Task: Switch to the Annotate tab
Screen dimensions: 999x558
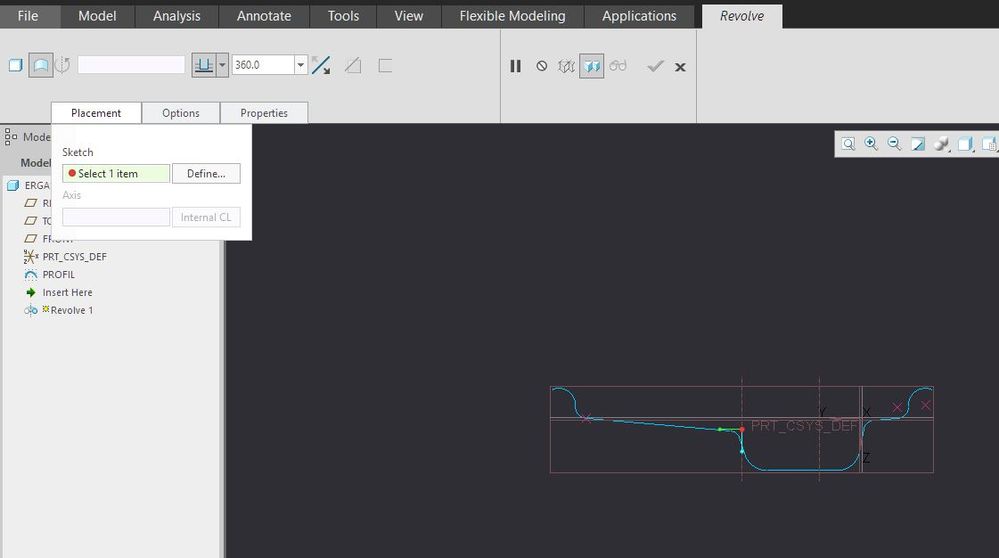Action: coord(264,16)
